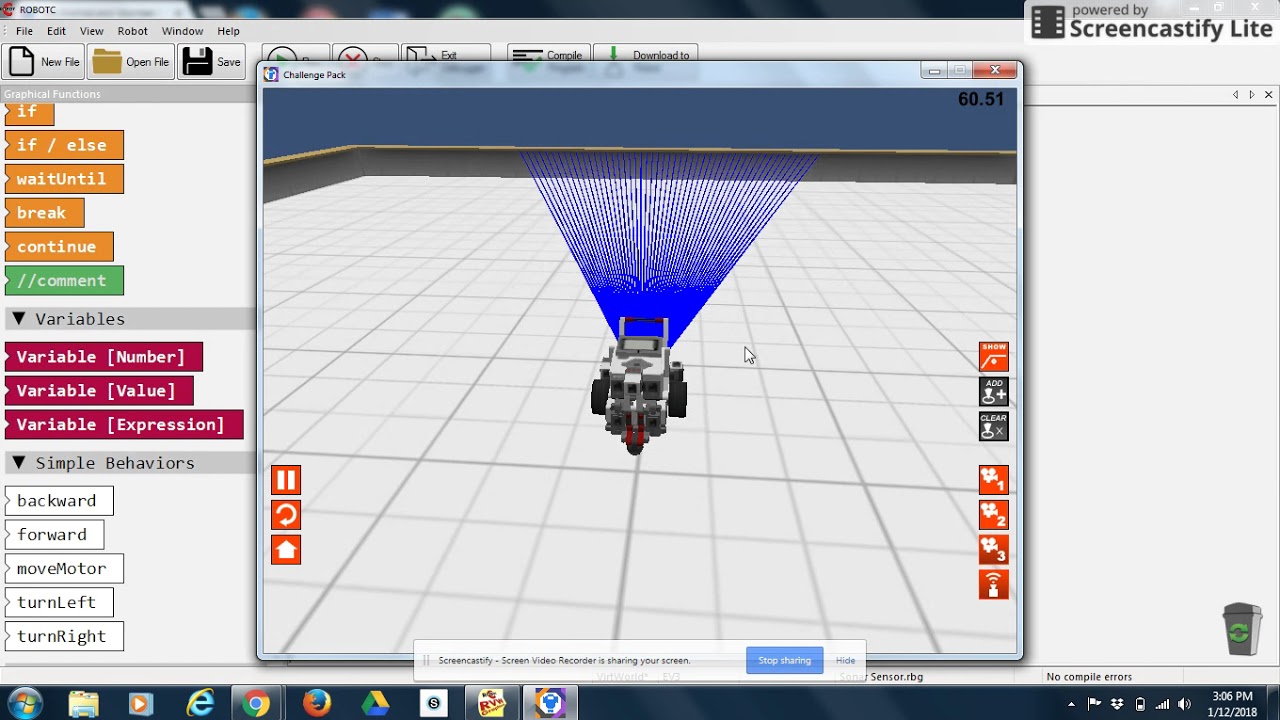
Task: Open the Window menu
Action: (x=182, y=31)
